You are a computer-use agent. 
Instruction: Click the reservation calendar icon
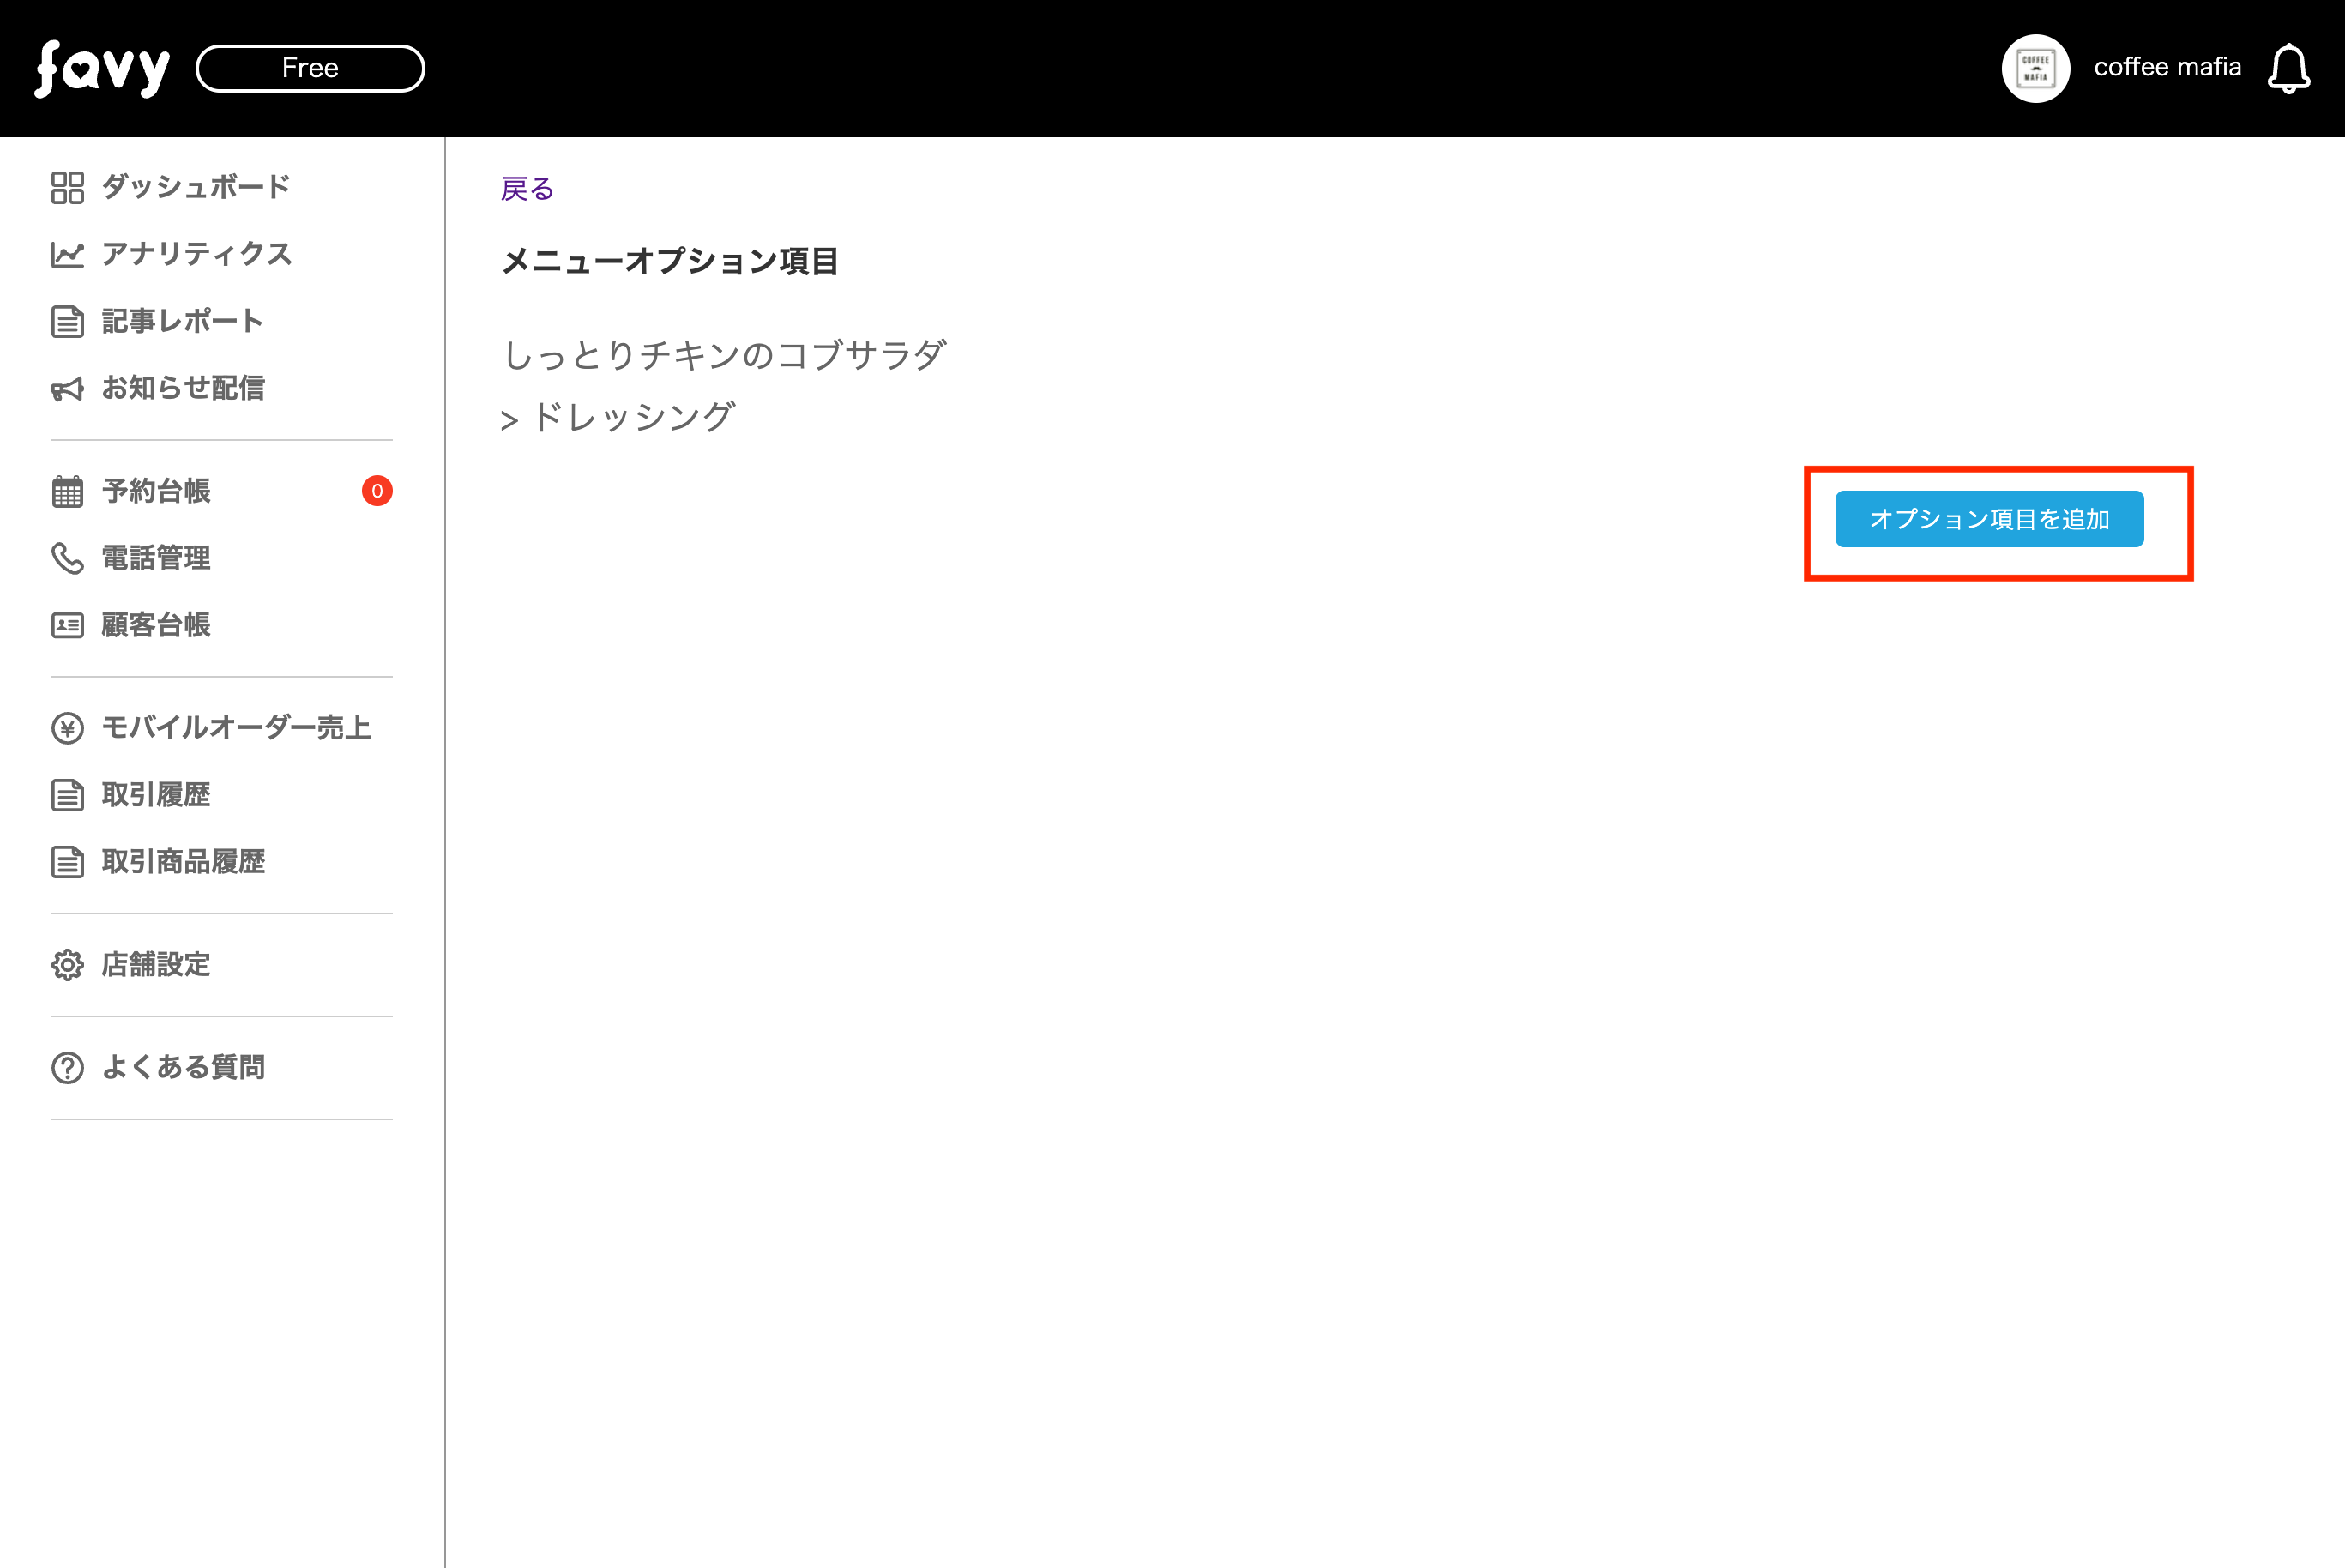(x=67, y=491)
